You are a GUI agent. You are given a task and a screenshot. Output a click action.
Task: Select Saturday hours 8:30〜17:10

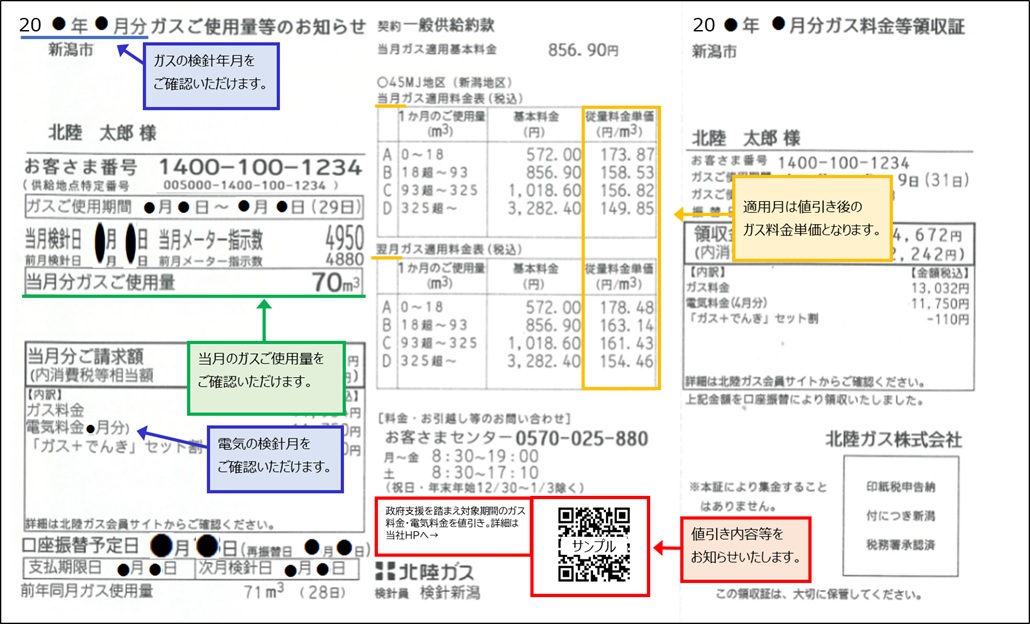tap(485, 473)
